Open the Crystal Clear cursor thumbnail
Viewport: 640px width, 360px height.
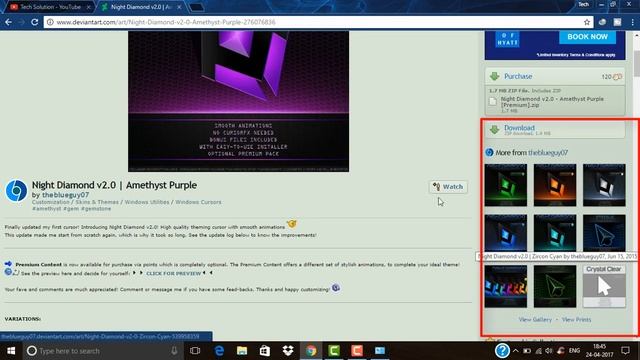(x=604, y=287)
